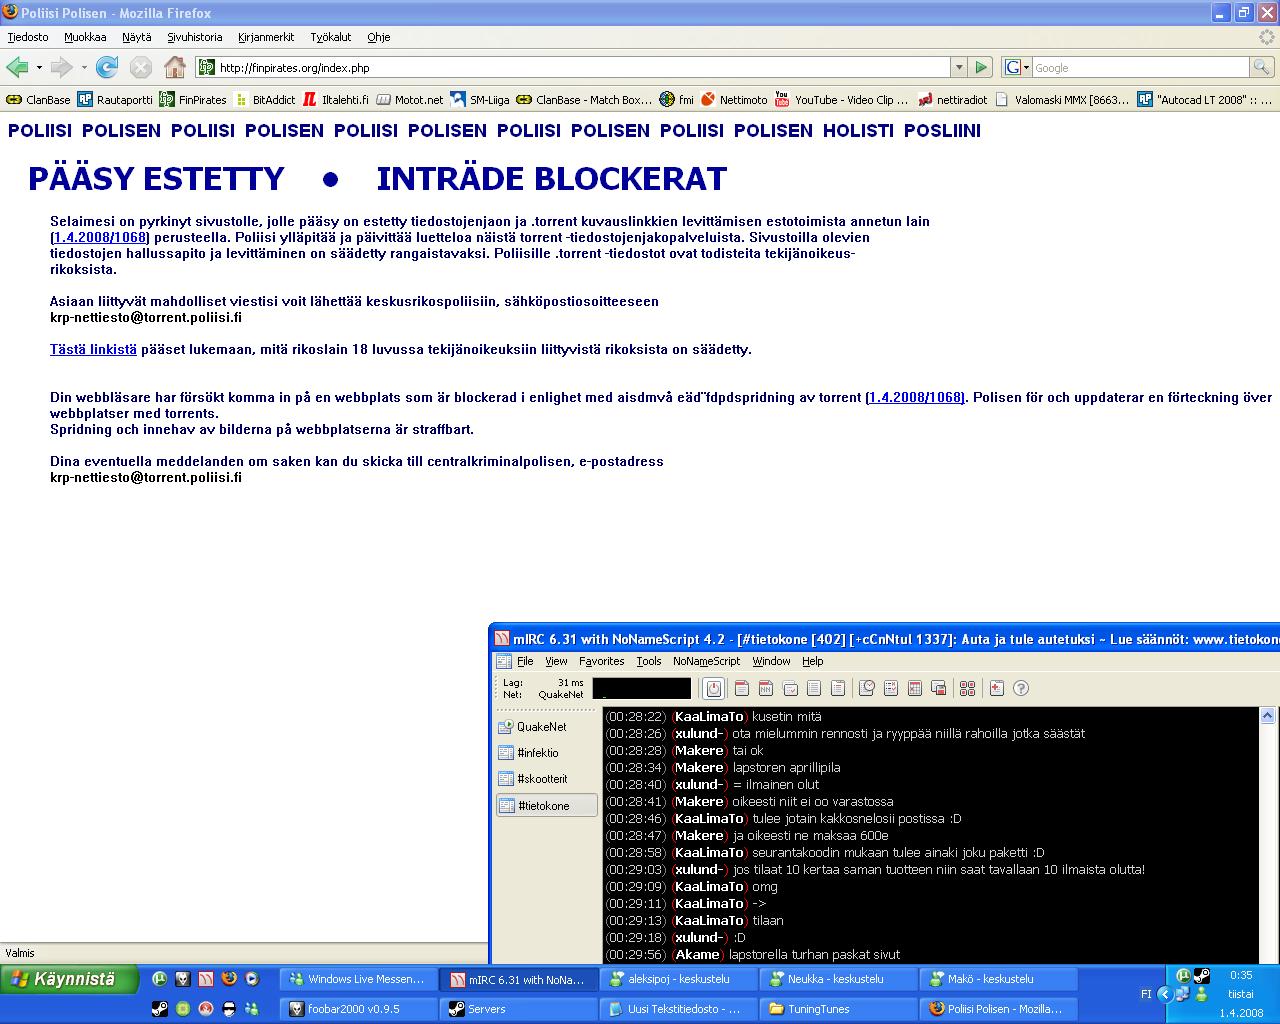Open the Kirjanmerkit menu in Firefox
This screenshot has height=1024, width=1280.
coord(266,37)
